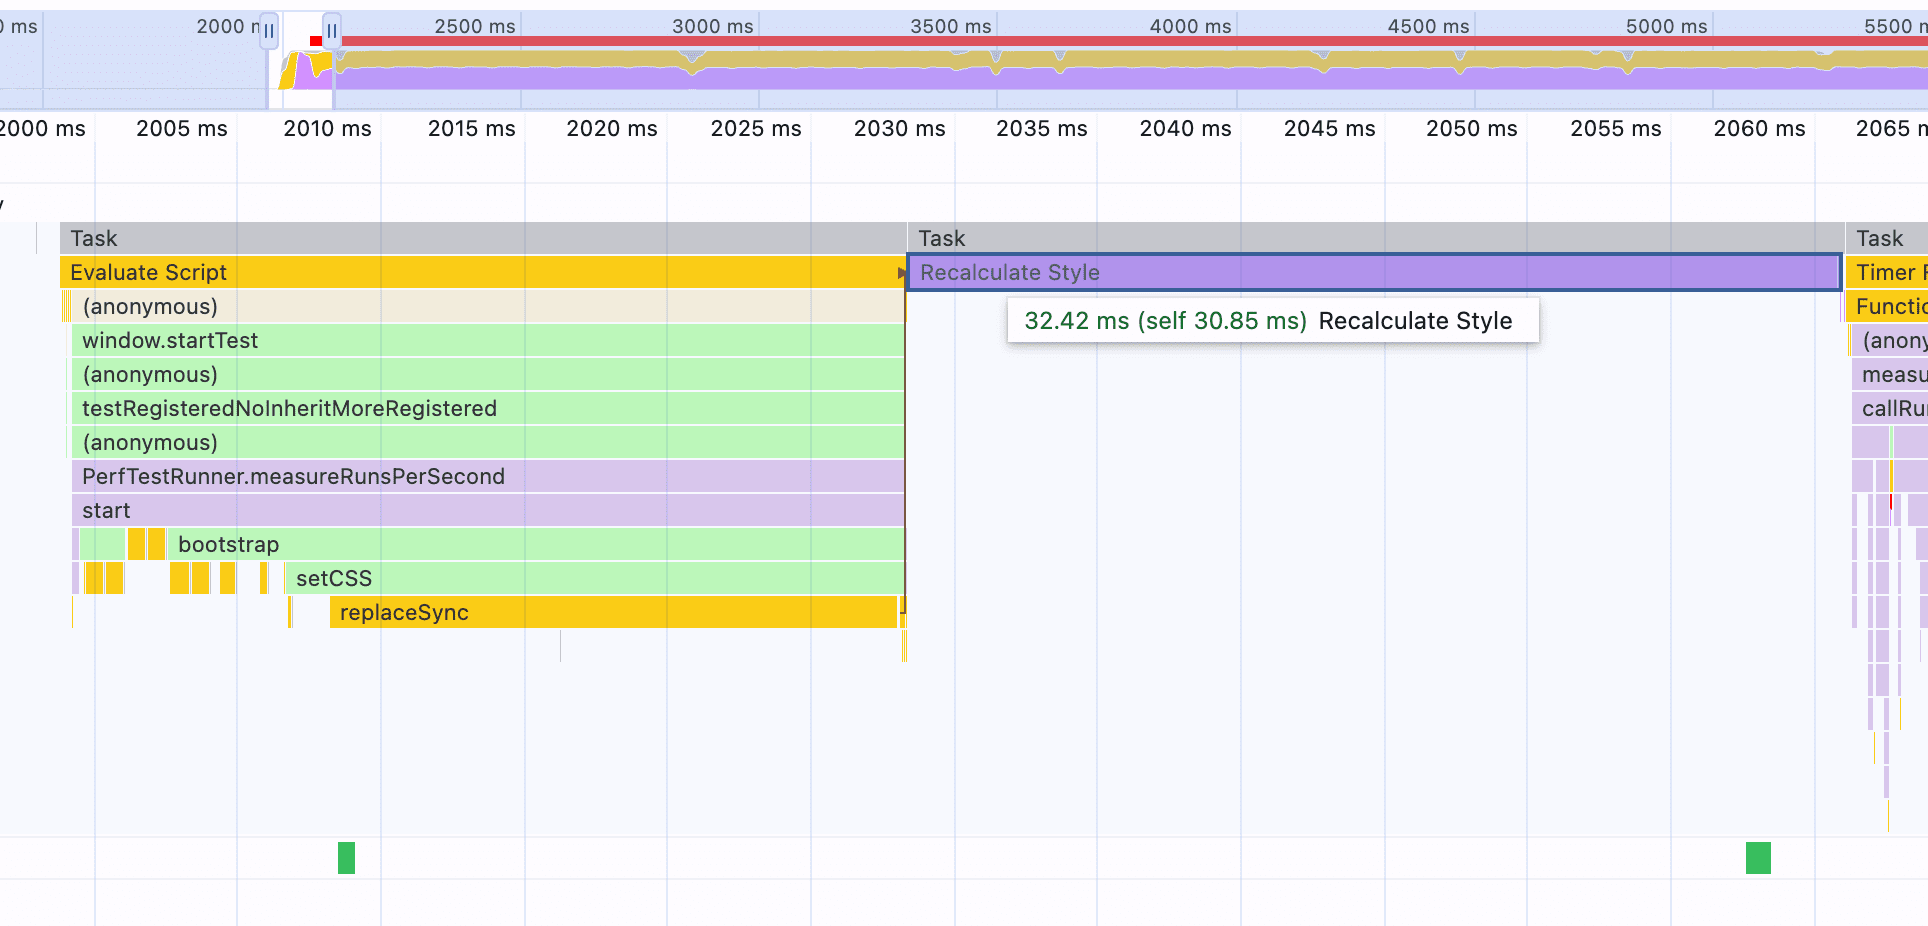Click the 2500 ms ruler label region

(475, 27)
